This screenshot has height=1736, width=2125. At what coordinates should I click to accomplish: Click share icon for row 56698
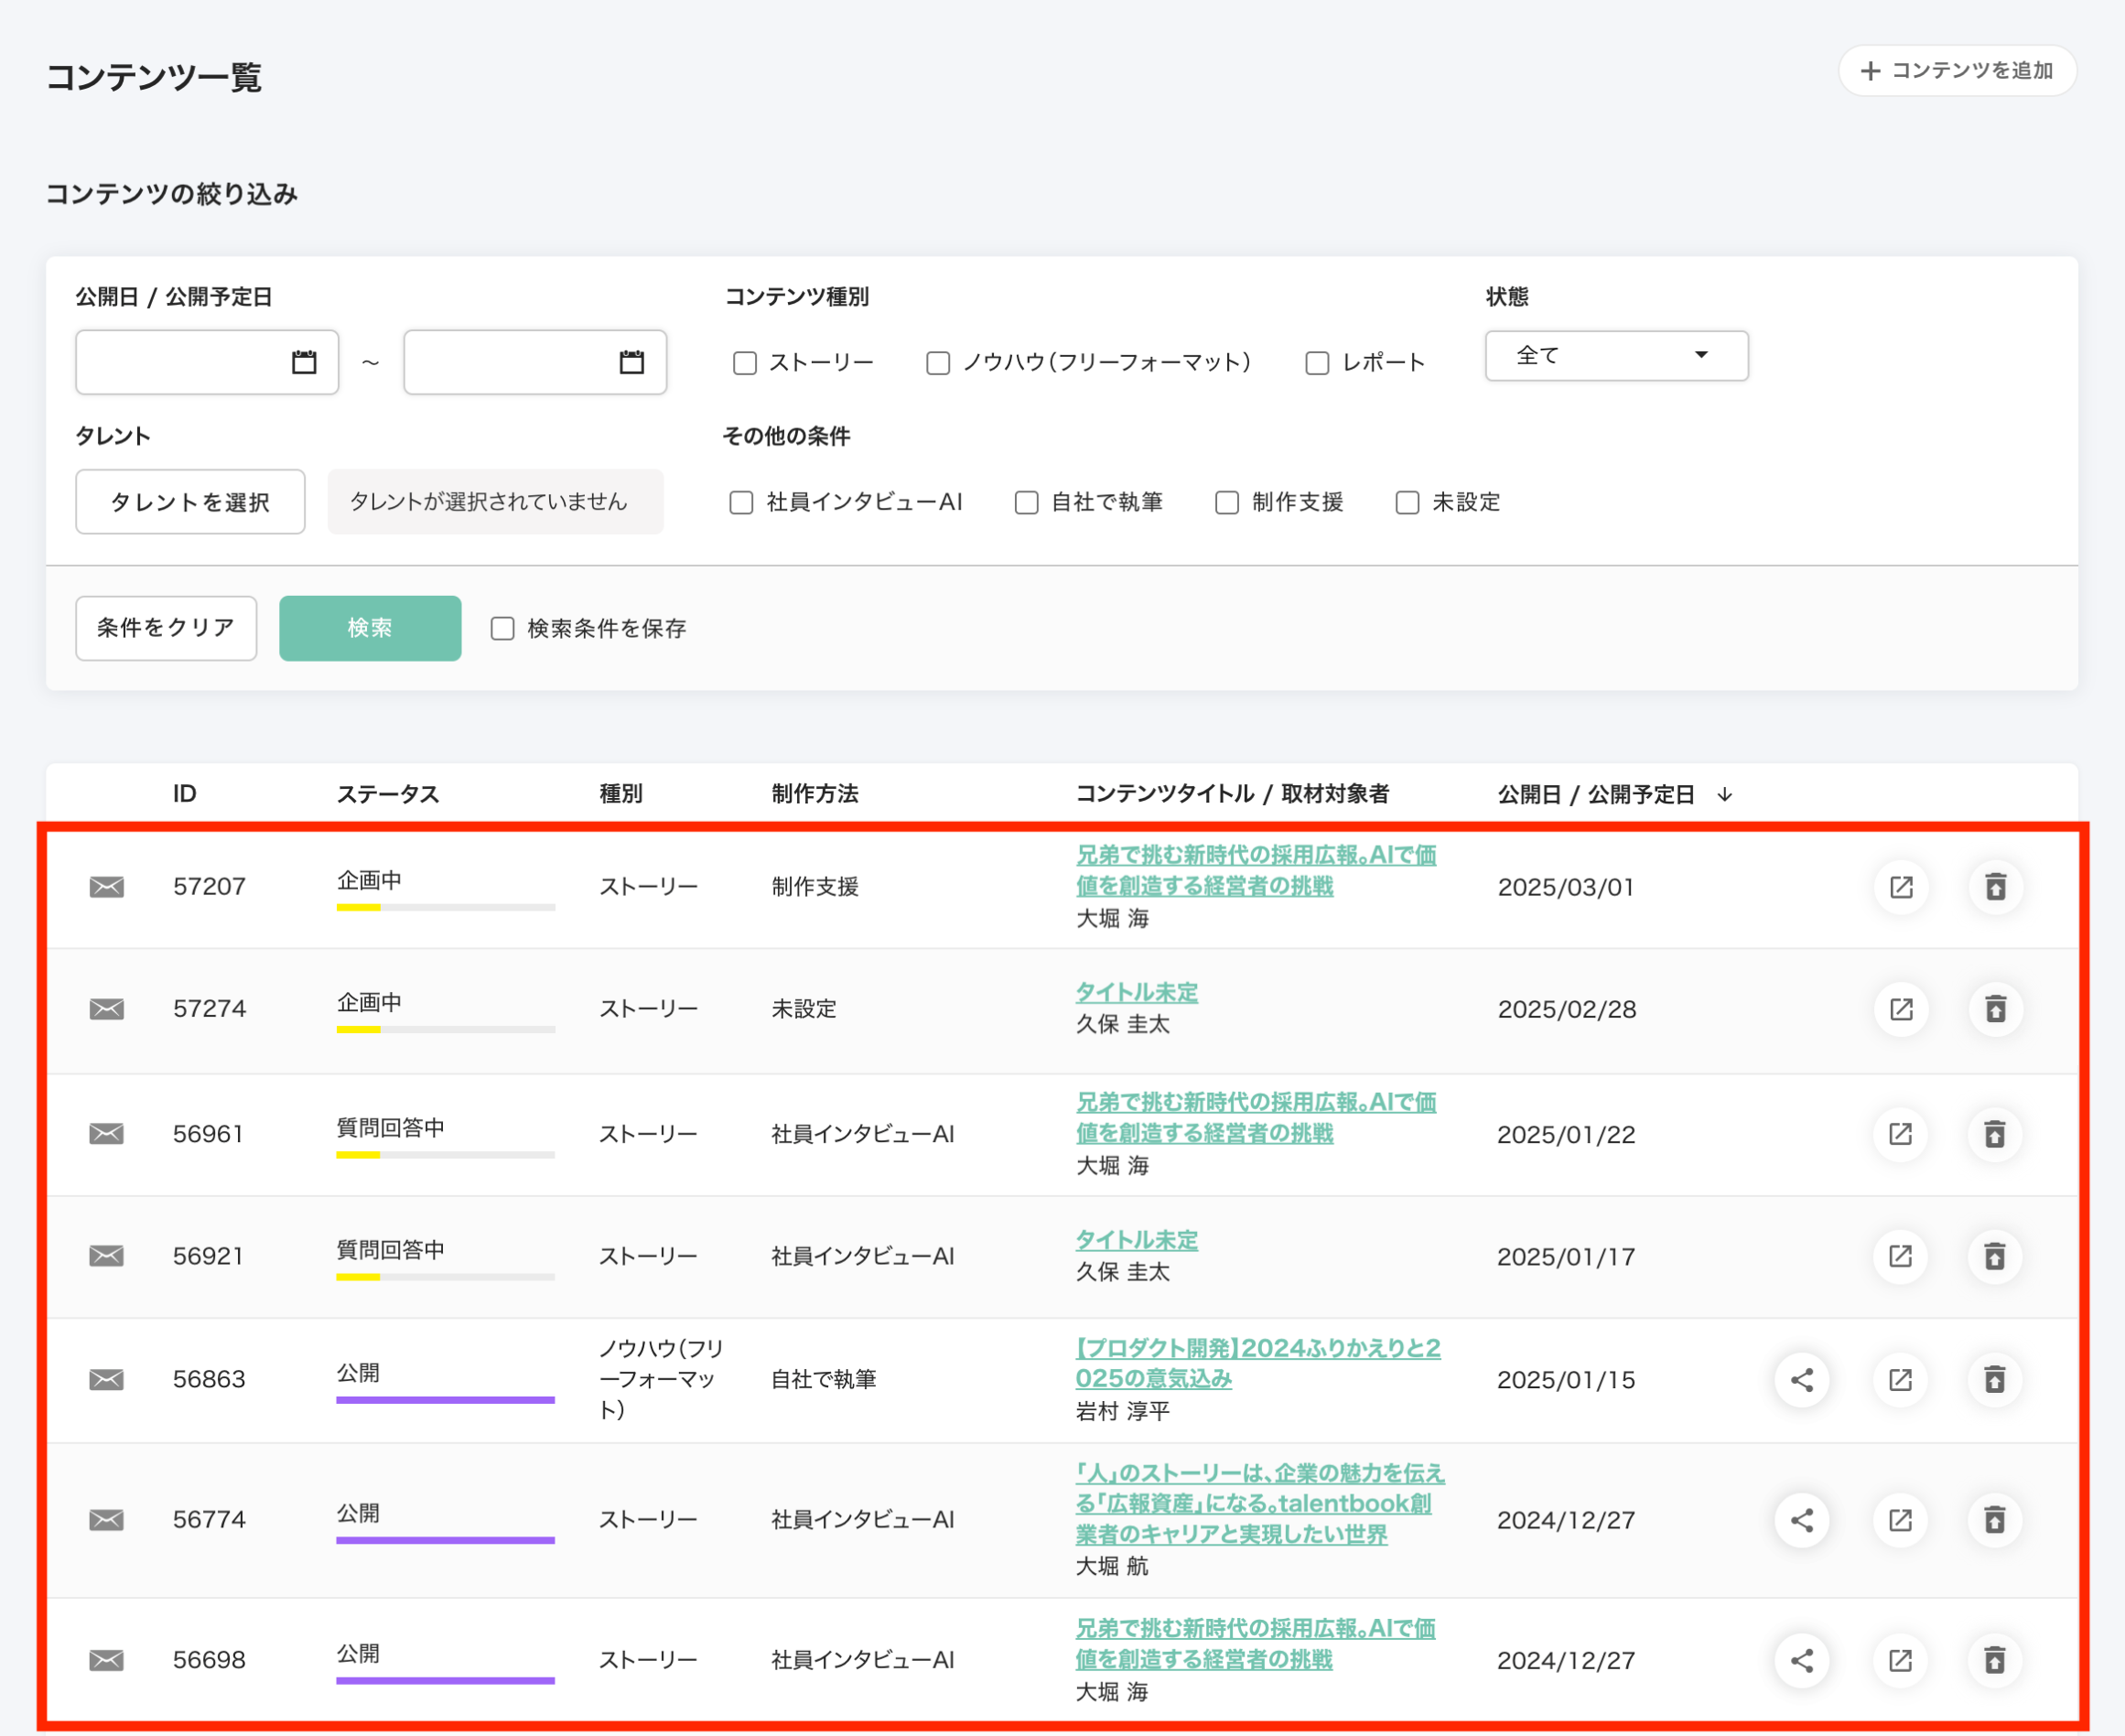tap(1802, 1660)
